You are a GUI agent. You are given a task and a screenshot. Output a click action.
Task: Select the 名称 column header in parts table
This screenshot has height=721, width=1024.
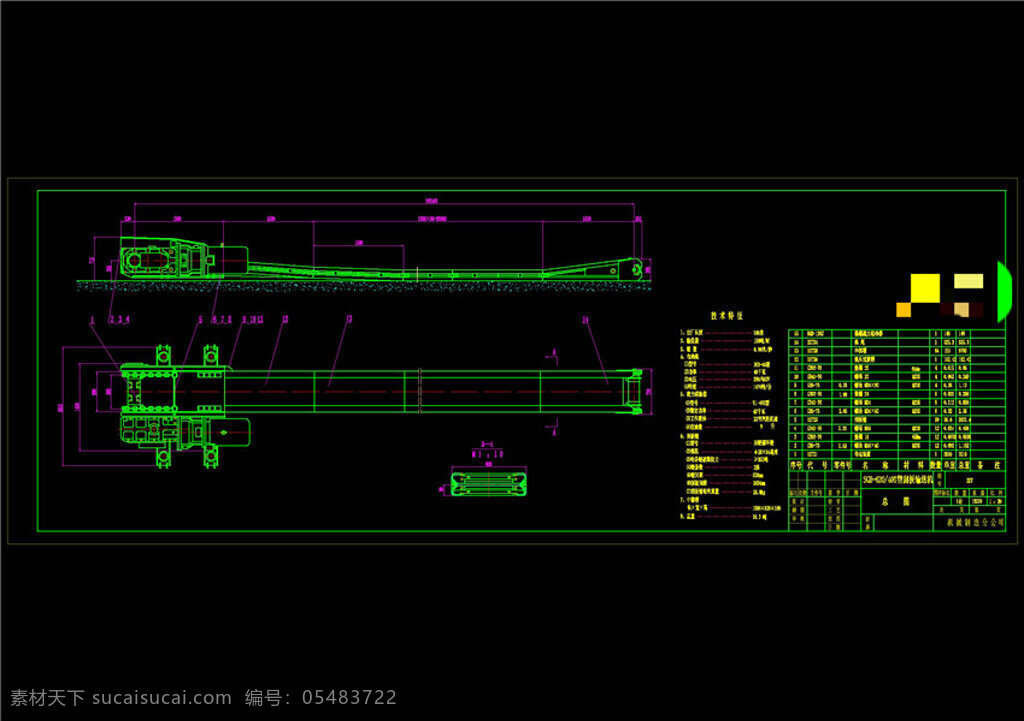pos(874,466)
